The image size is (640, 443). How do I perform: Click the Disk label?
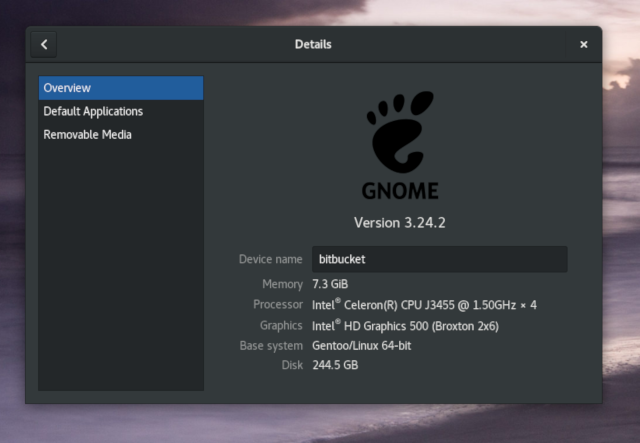click(292, 365)
